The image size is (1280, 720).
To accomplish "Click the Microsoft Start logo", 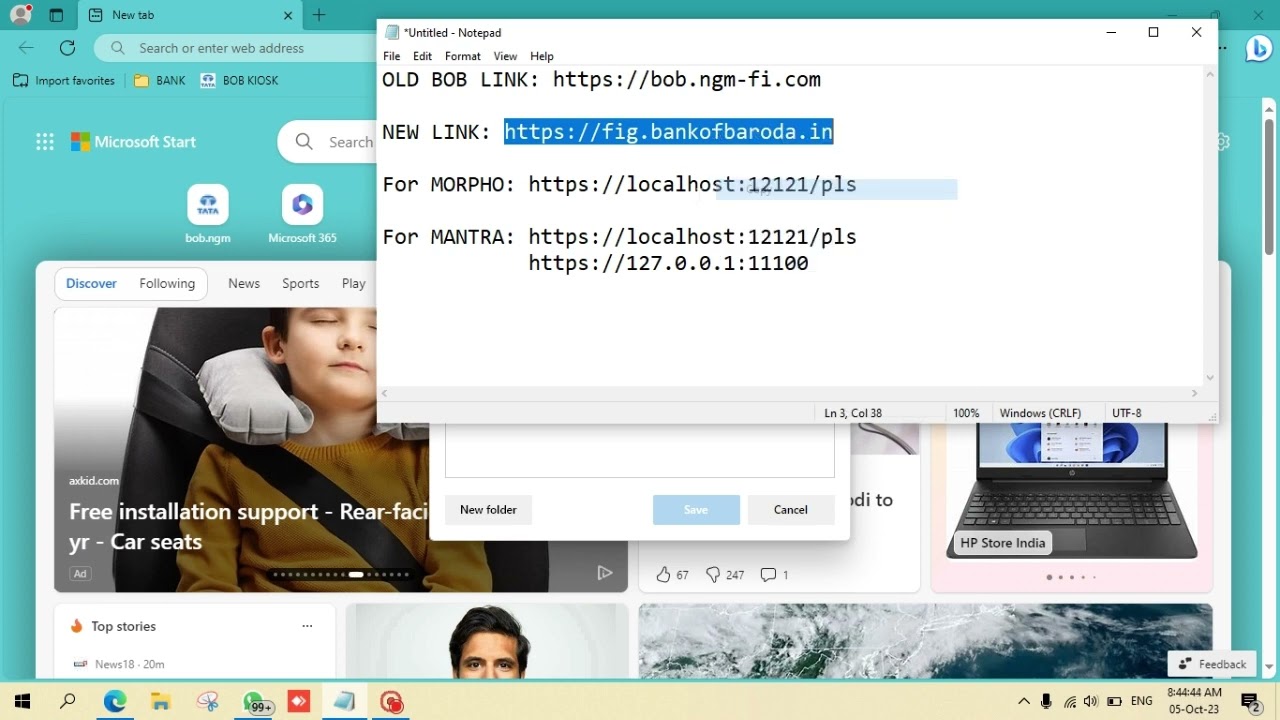I will [133, 142].
